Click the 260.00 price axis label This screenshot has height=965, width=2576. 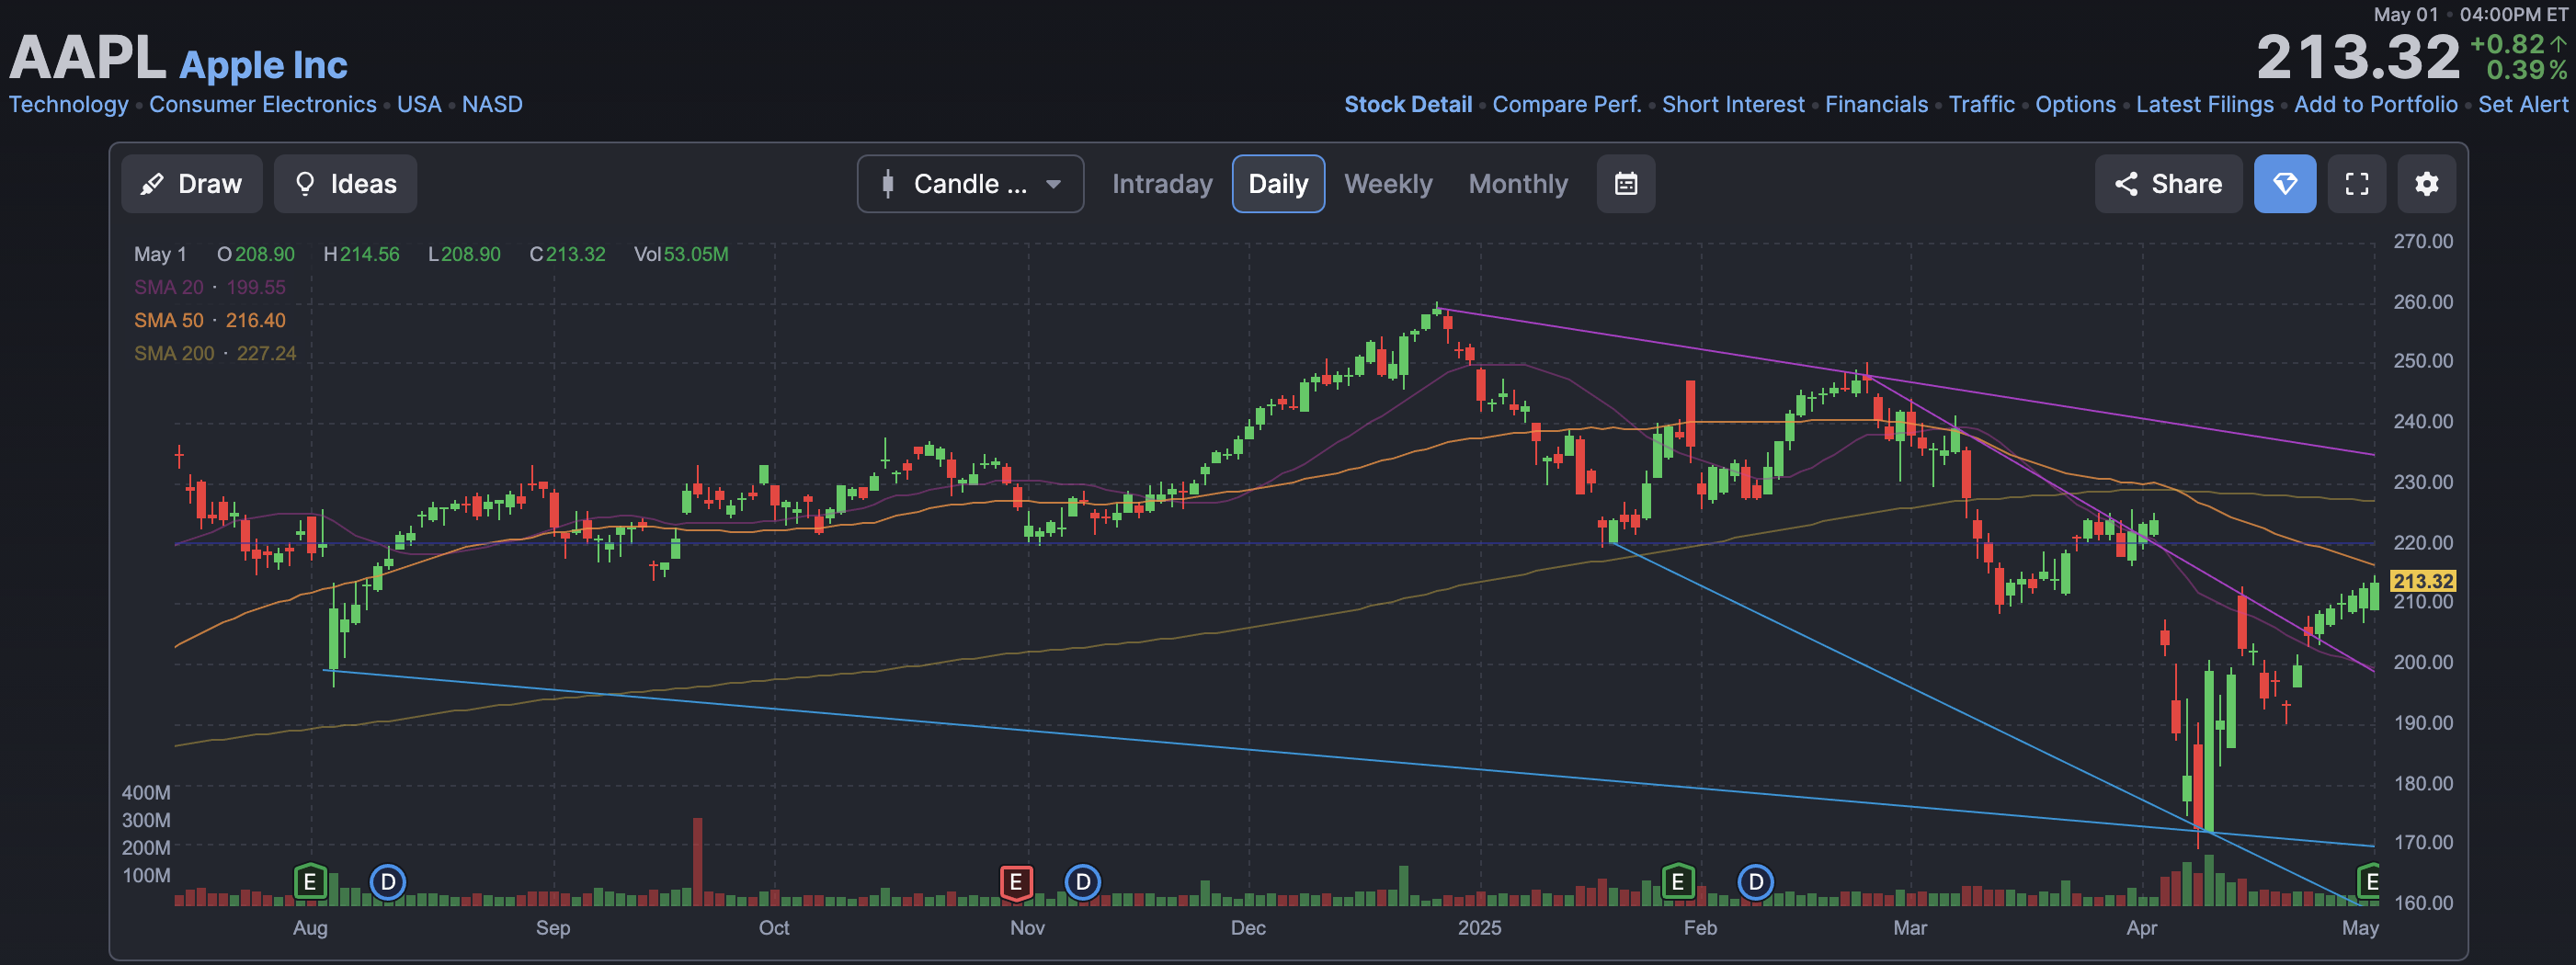click(x=2422, y=302)
